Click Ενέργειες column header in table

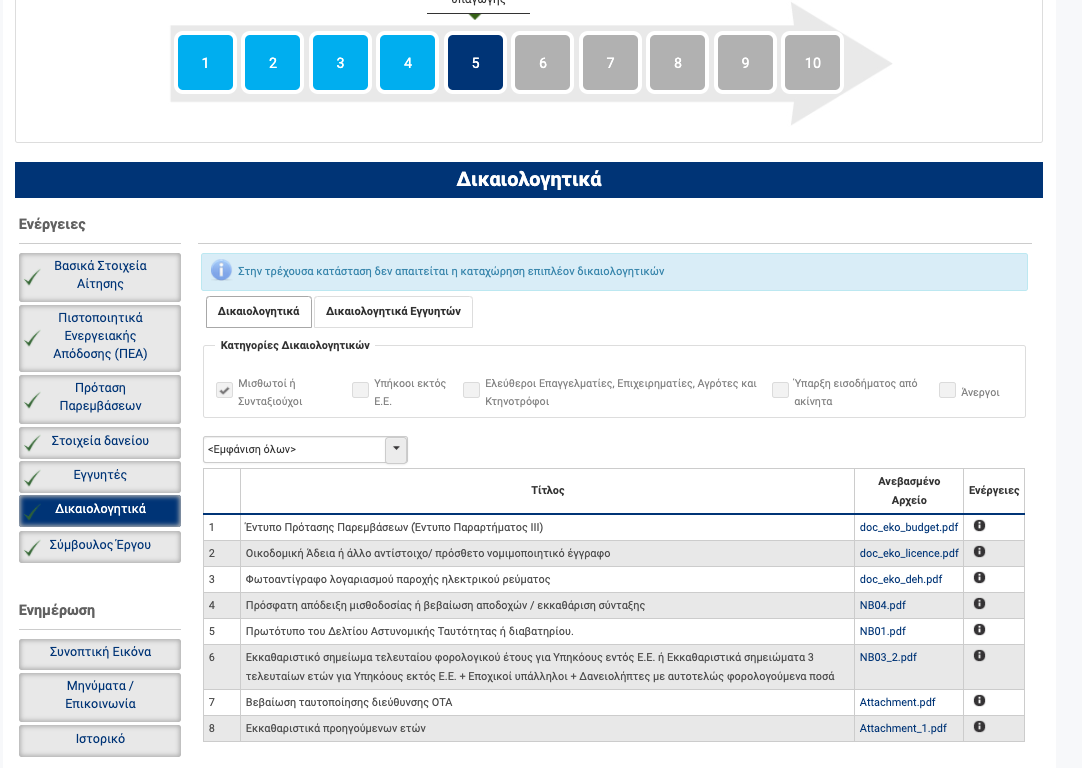point(994,491)
